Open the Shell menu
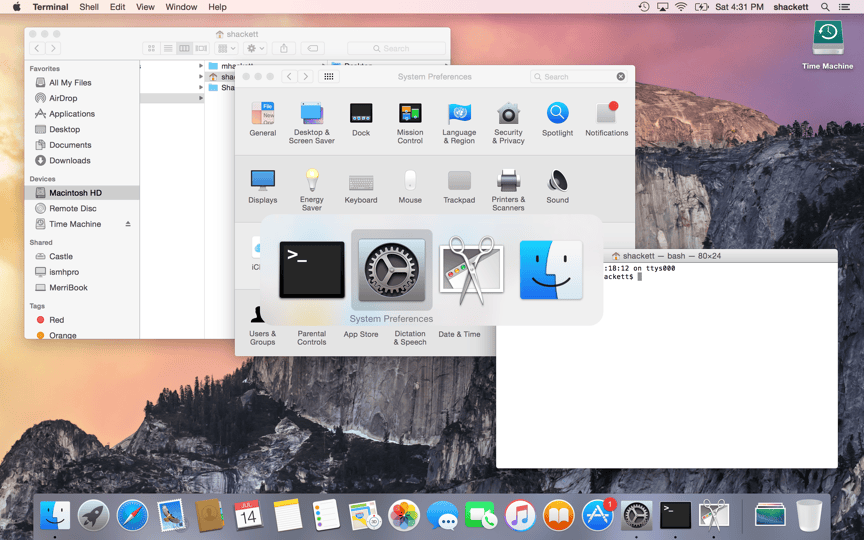Image resolution: width=864 pixels, height=540 pixels. pos(89,7)
